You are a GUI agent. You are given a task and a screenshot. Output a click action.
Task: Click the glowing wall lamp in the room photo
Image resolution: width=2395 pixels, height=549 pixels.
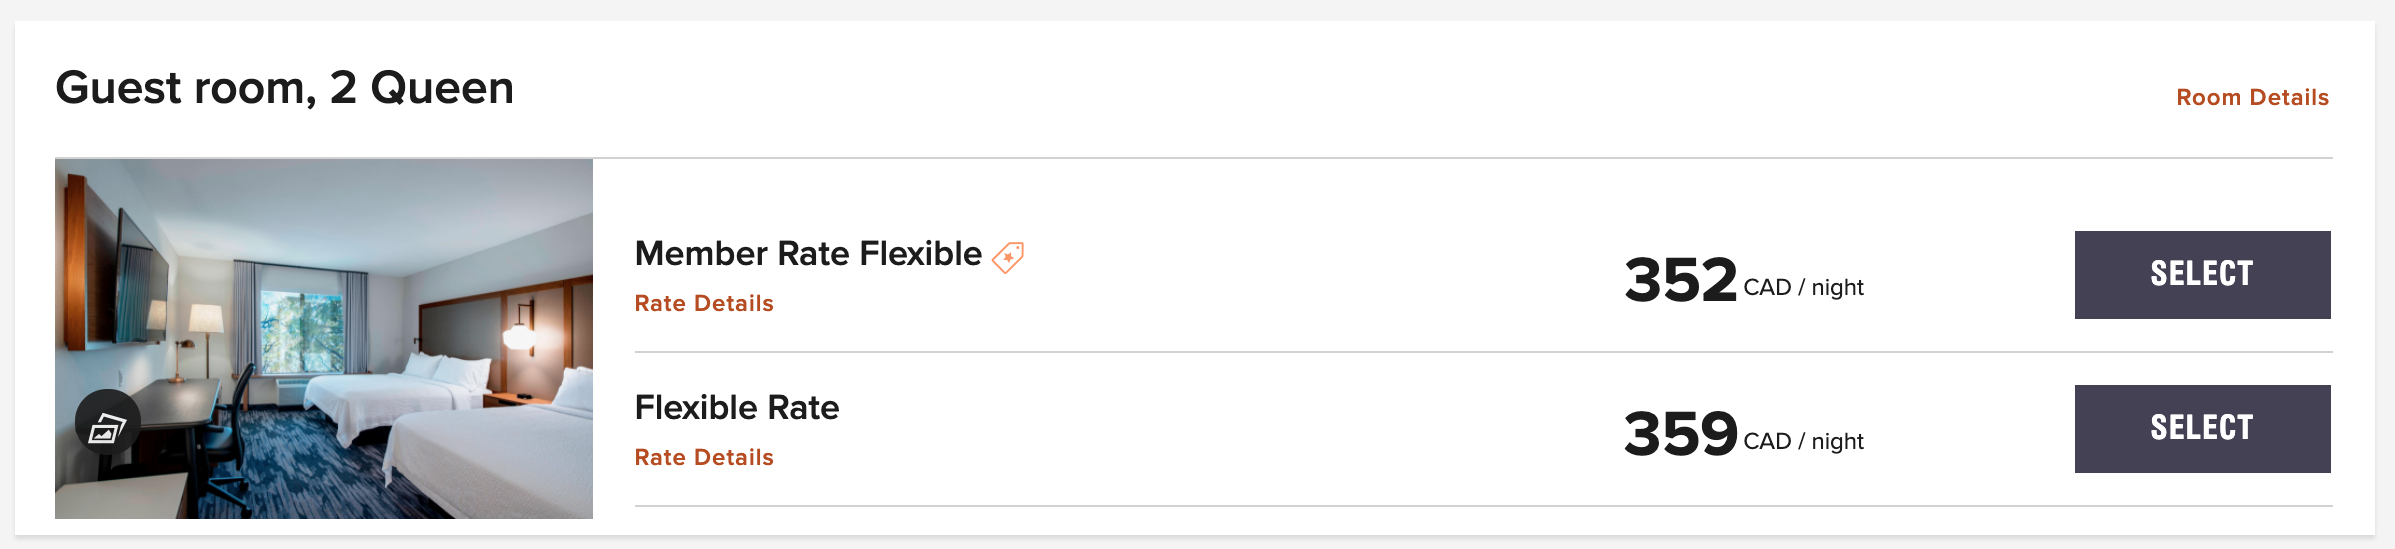tap(518, 333)
